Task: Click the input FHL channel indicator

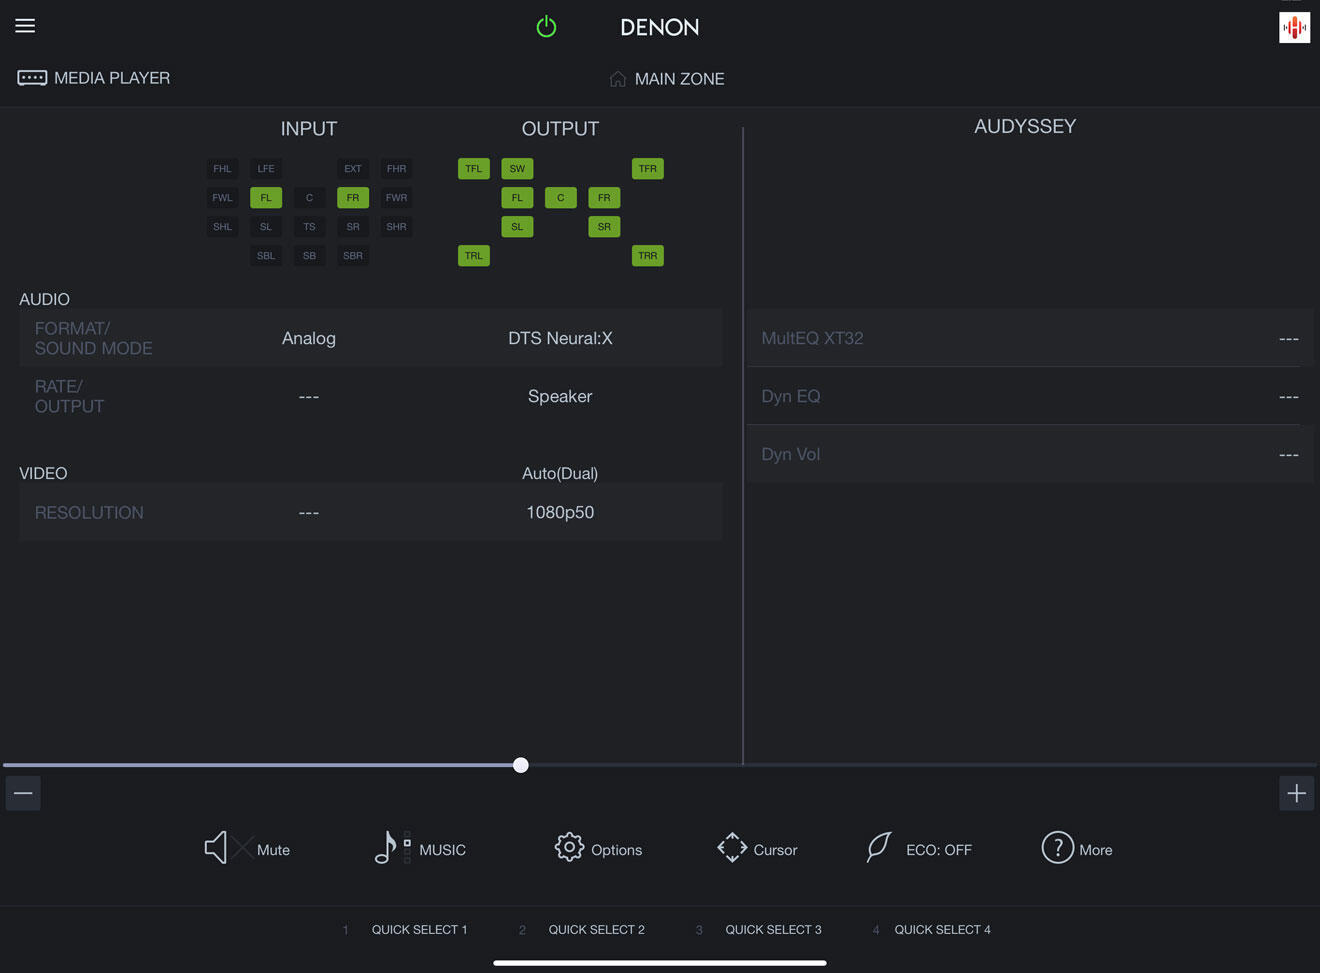Action: point(222,169)
